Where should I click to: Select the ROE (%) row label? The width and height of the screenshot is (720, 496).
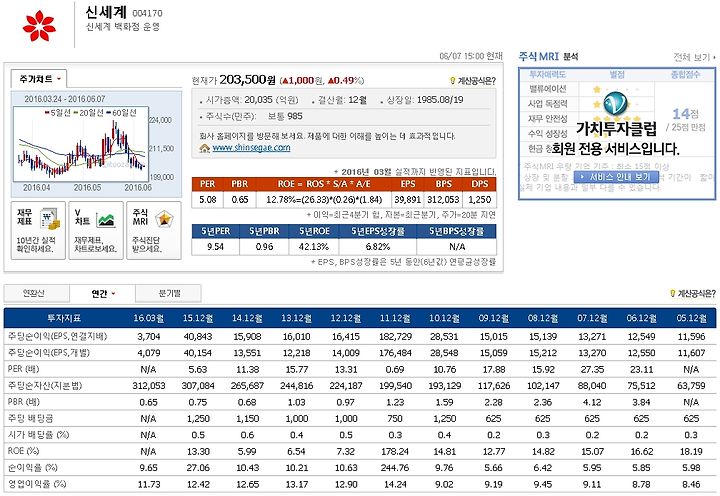click(23, 451)
